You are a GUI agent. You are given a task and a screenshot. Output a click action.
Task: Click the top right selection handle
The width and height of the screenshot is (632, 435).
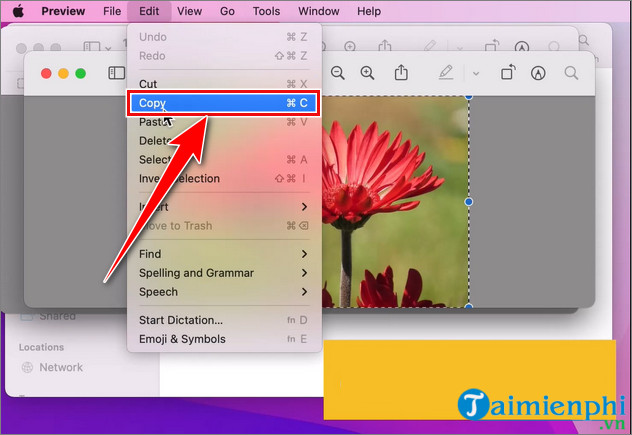(468, 97)
